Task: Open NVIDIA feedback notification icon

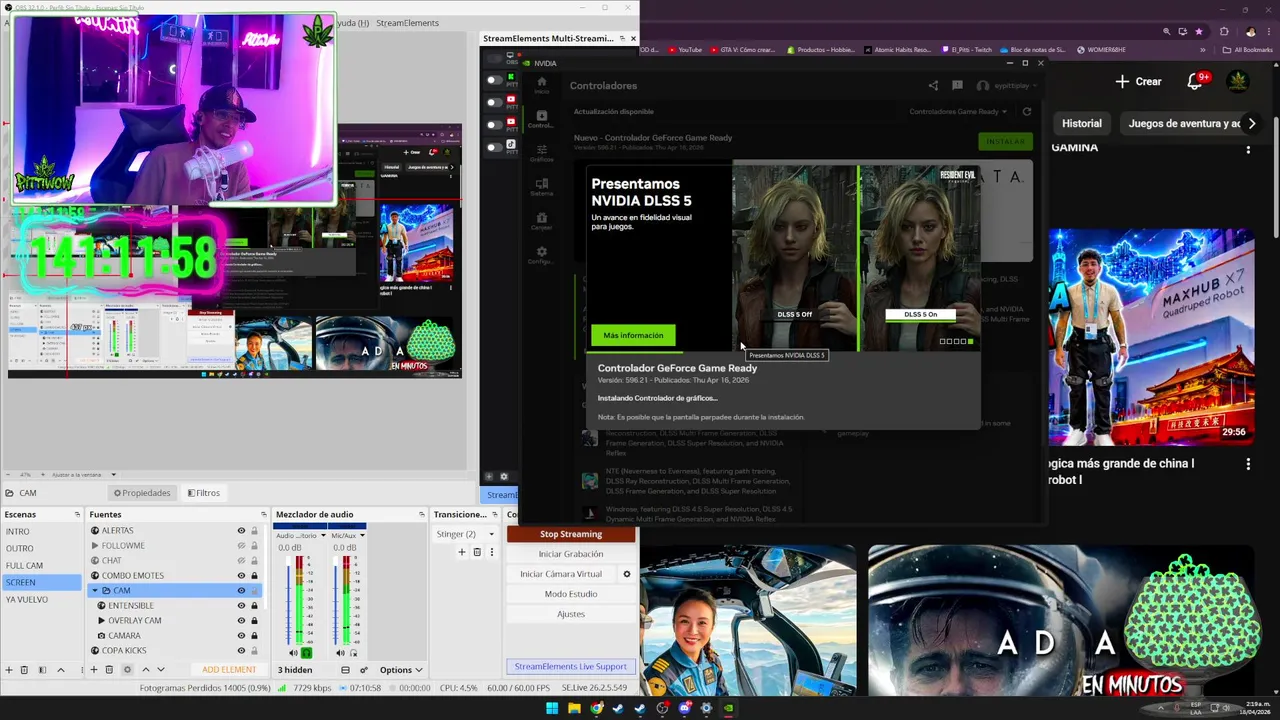Action: point(957,86)
